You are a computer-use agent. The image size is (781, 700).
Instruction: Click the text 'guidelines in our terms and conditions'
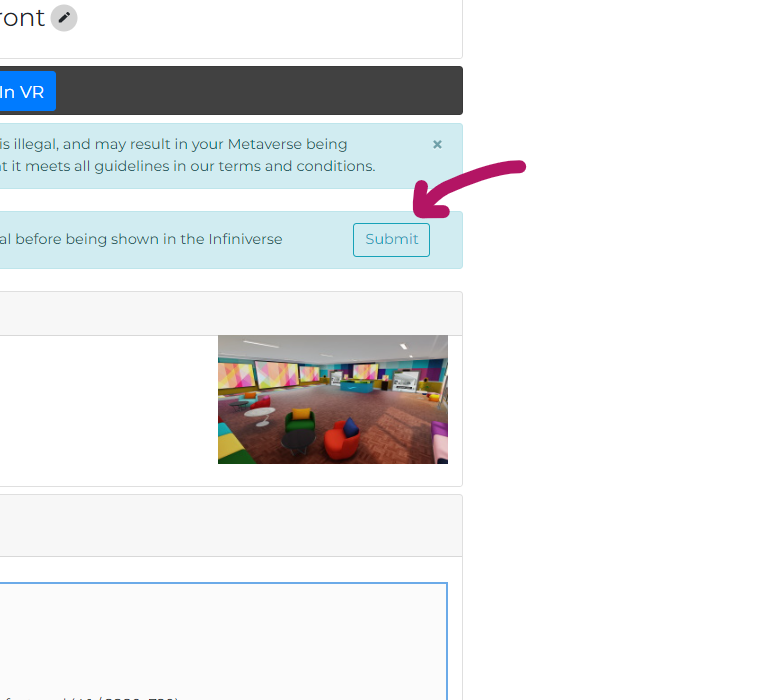[234, 166]
